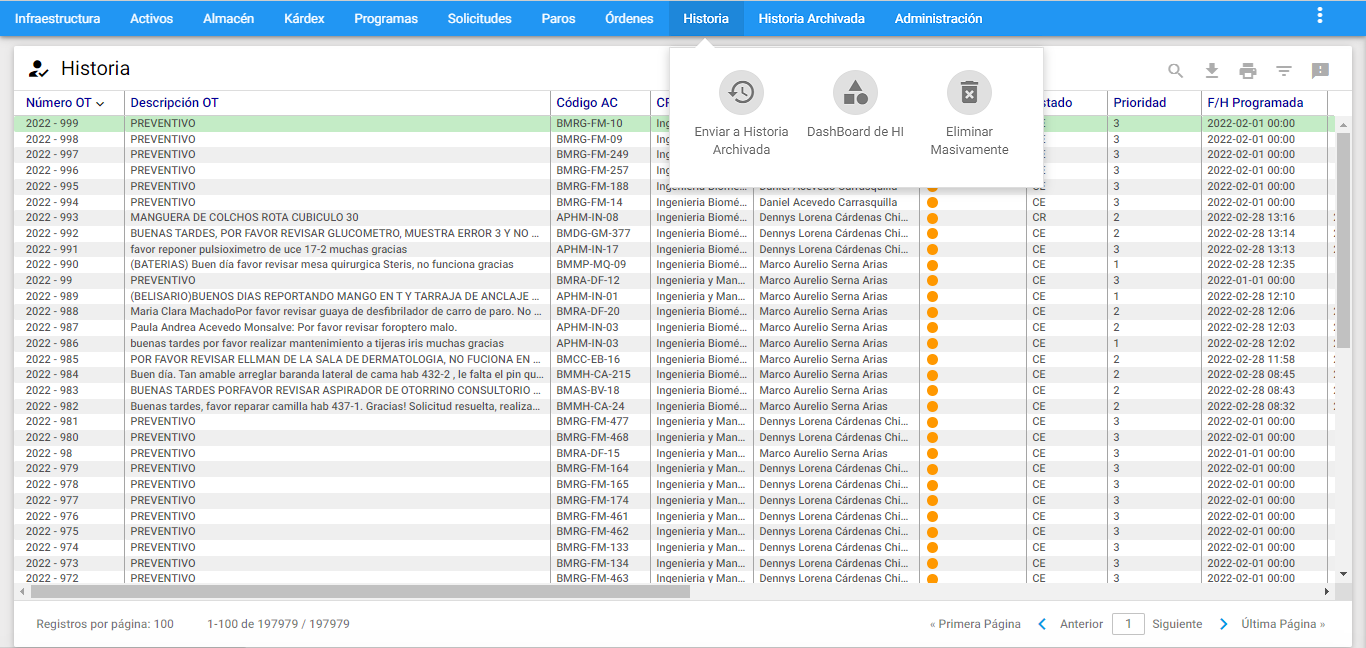Click favor reponer pulsioximetro de uce description
This screenshot has height=648, width=1366.
coord(268,249)
